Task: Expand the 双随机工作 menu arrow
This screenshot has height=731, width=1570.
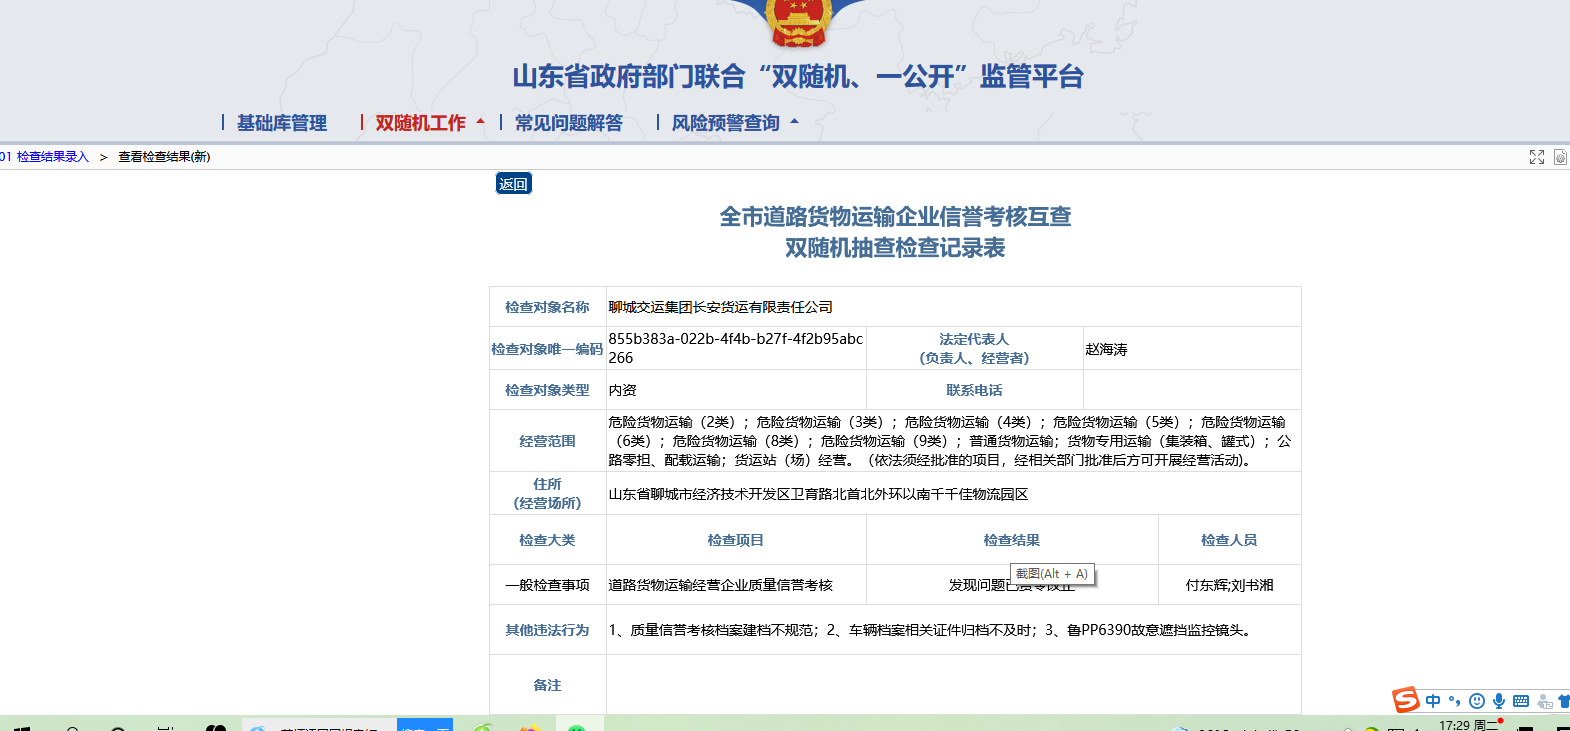Action: click(481, 122)
